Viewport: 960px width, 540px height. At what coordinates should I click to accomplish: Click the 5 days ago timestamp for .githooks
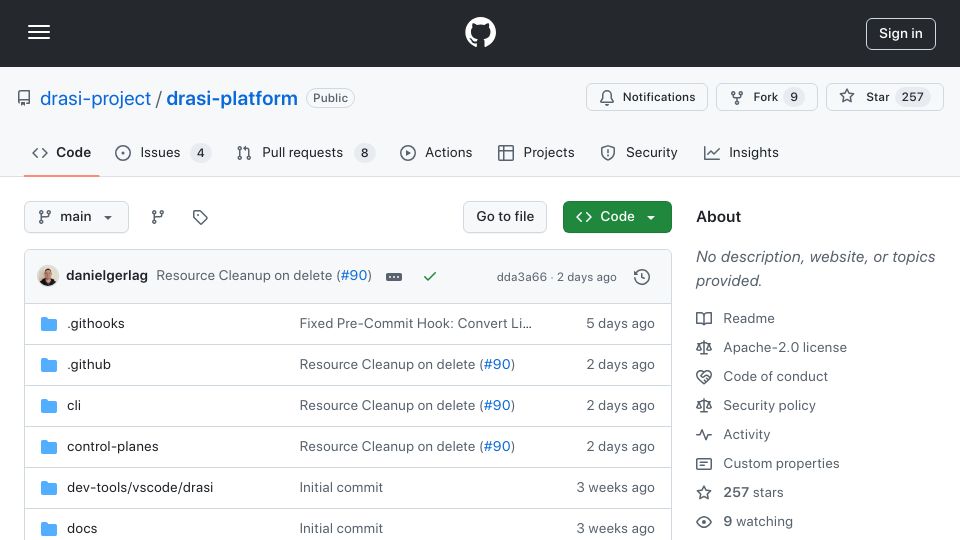[x=620, y=323]
